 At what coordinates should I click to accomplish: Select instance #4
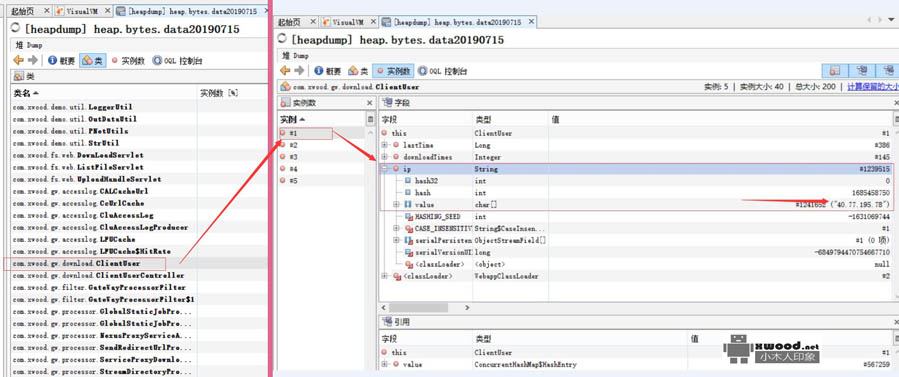tap(321, 169)
